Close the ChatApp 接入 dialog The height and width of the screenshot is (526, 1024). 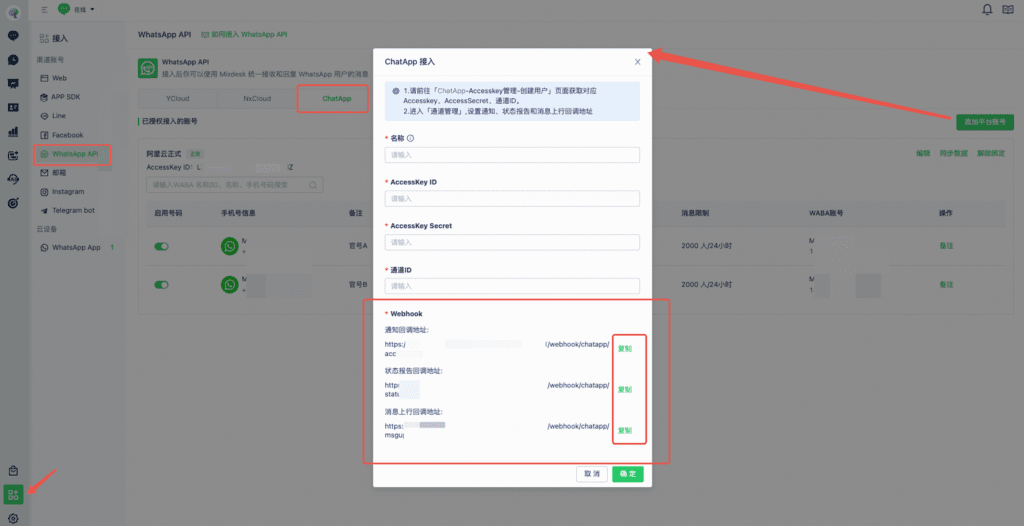click(637, 61)
